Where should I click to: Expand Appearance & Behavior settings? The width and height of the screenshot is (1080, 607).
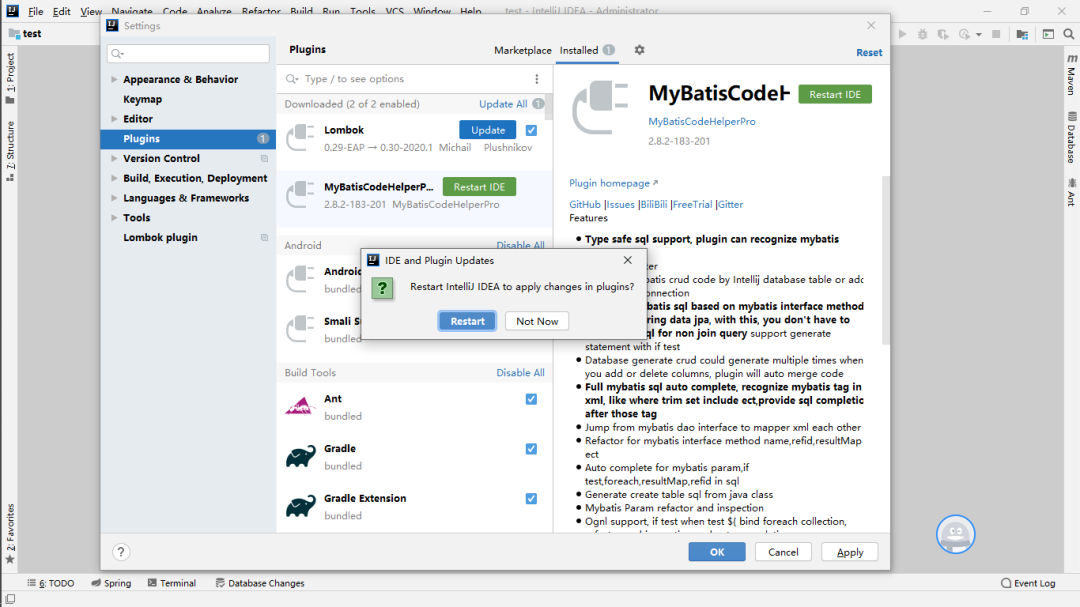pos(114,80)
